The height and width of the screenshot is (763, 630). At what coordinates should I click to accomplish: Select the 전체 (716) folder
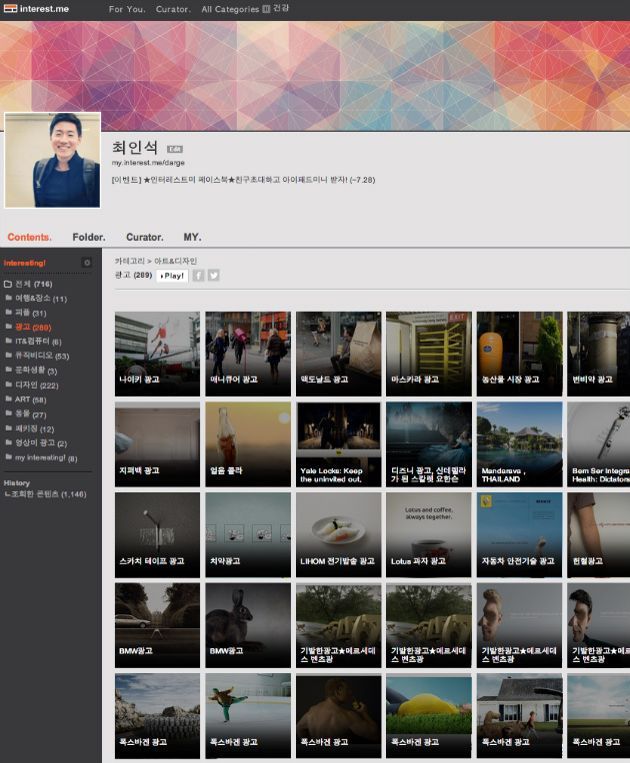(x=28, y=284)
